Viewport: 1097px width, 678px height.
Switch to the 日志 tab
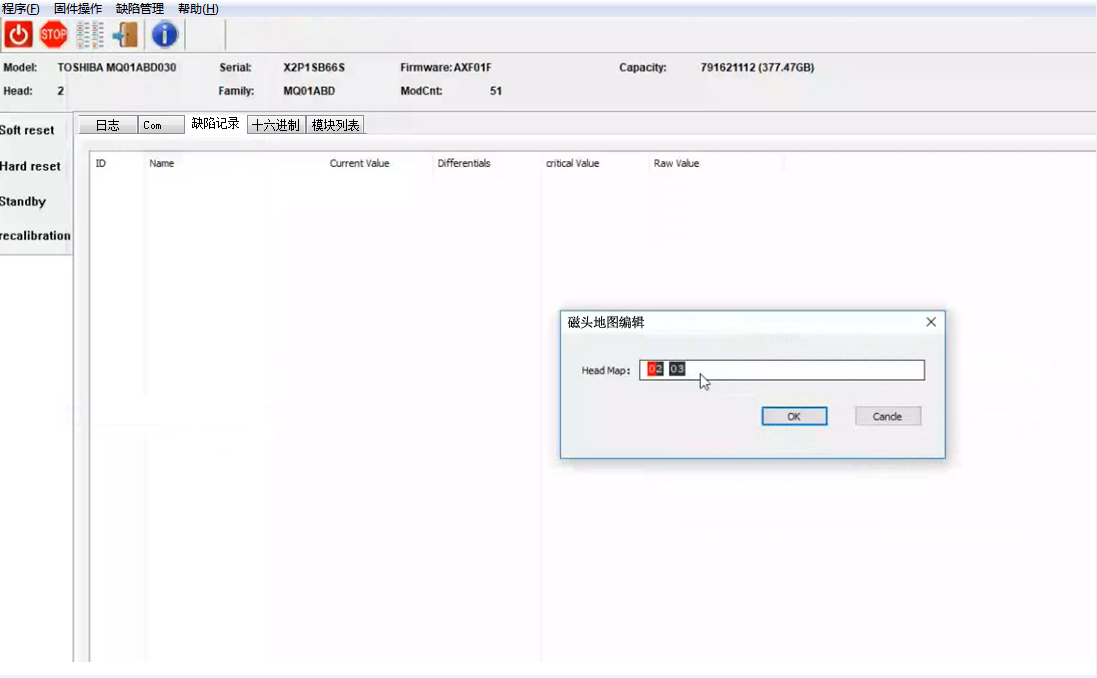tap(108, 125)
